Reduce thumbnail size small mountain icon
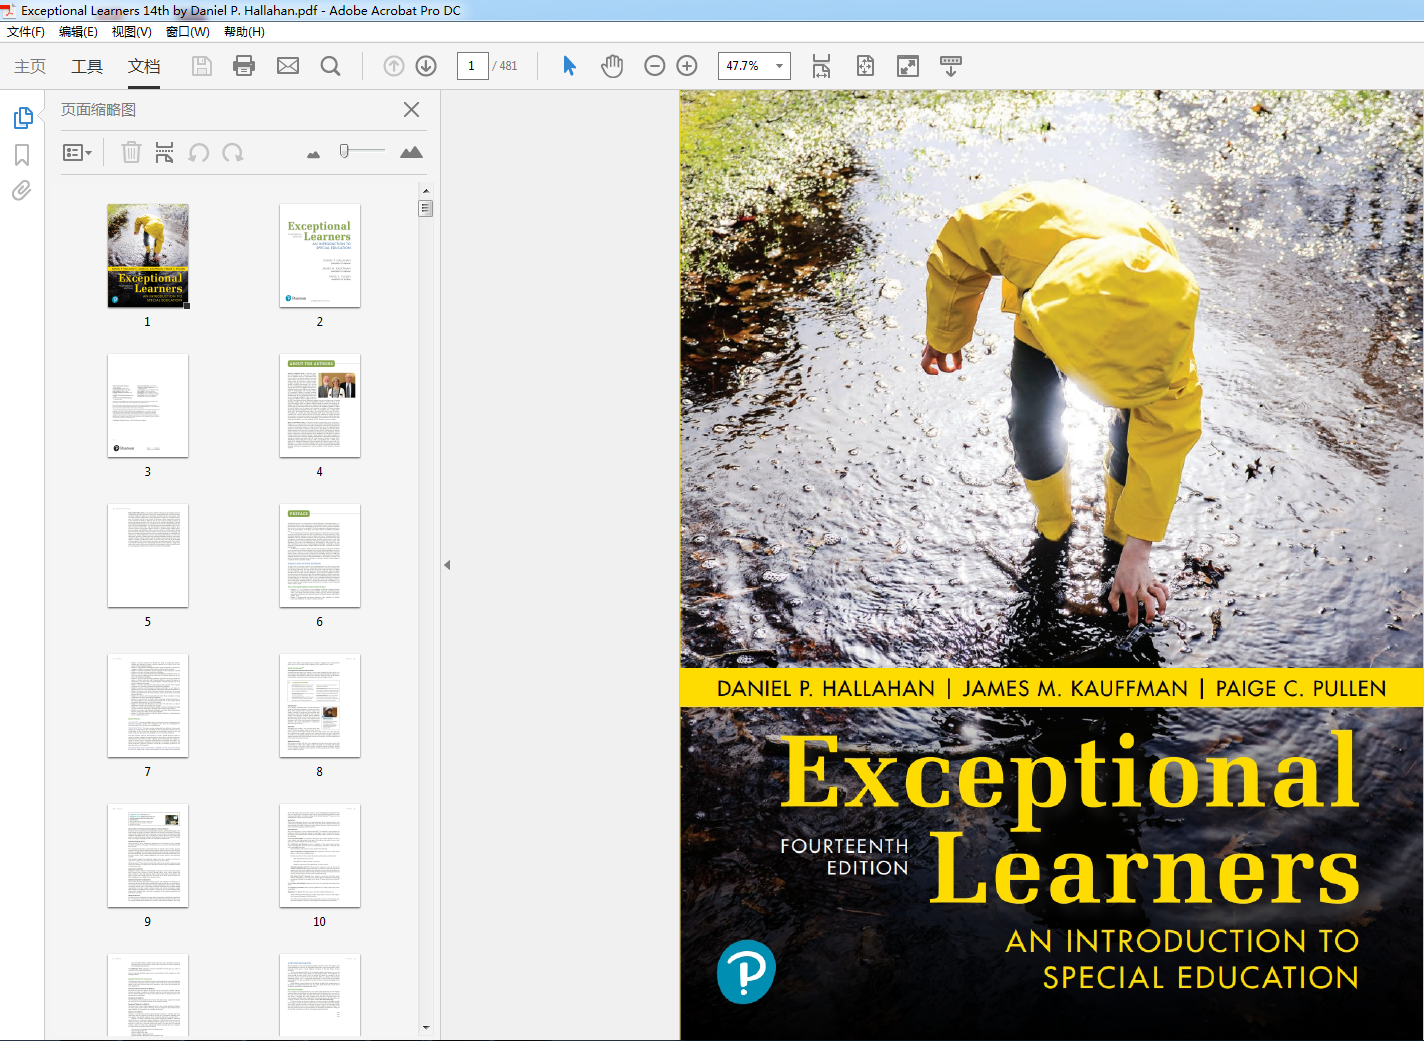 click(314, 154)
